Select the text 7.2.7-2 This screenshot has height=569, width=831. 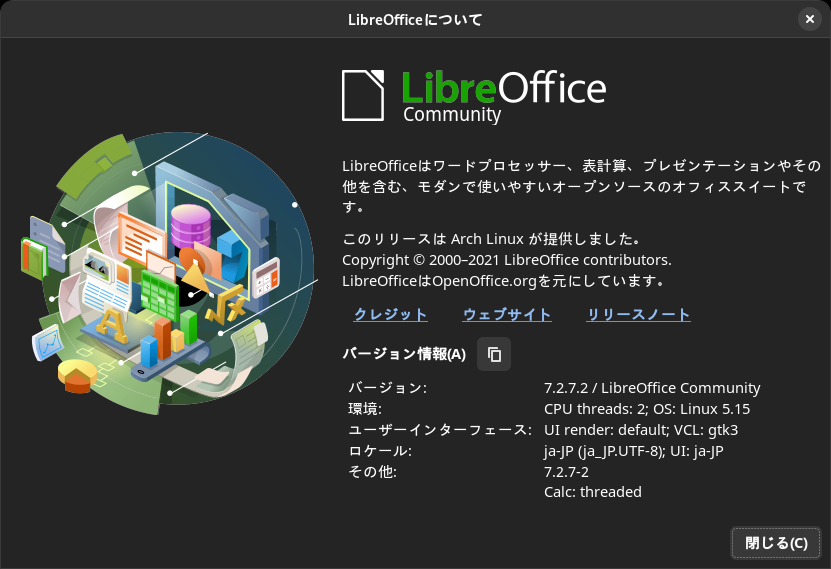(x=566, y=472)
